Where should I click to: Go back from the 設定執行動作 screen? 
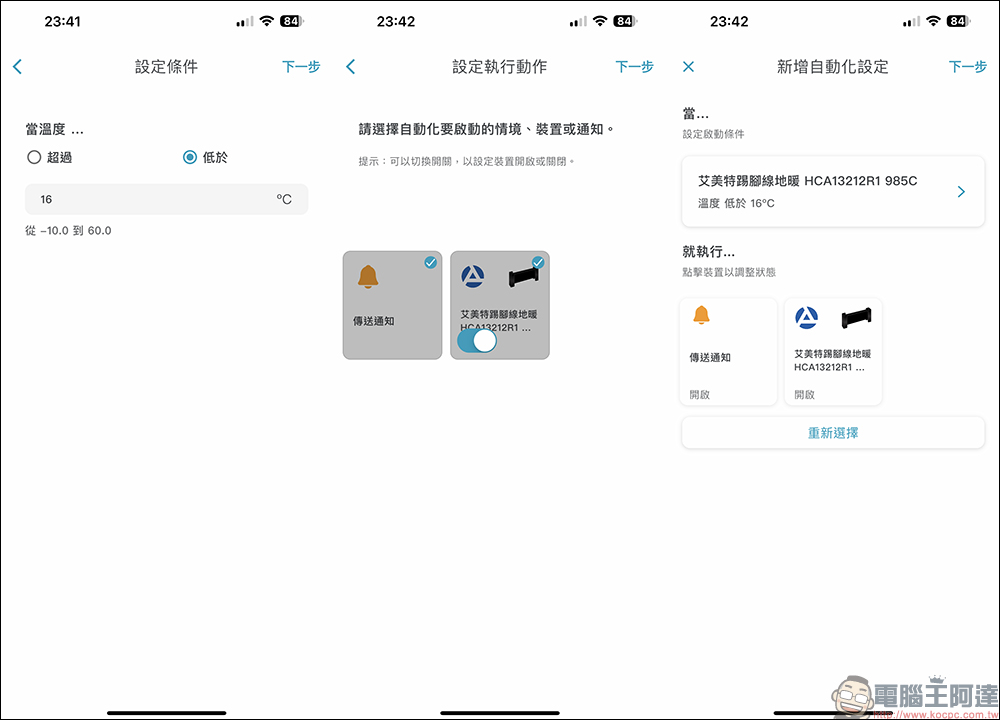[x=351, y=66]
